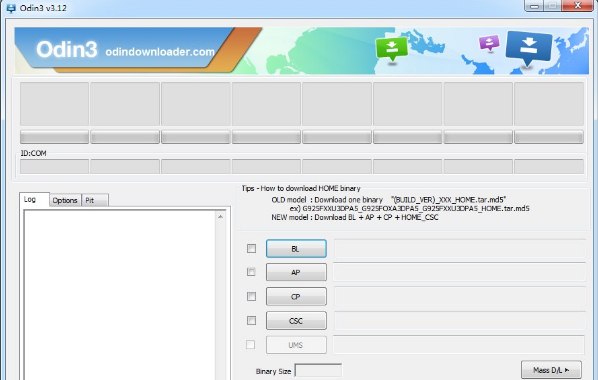Choose an AP firmware file via AP button

[296, 272]
